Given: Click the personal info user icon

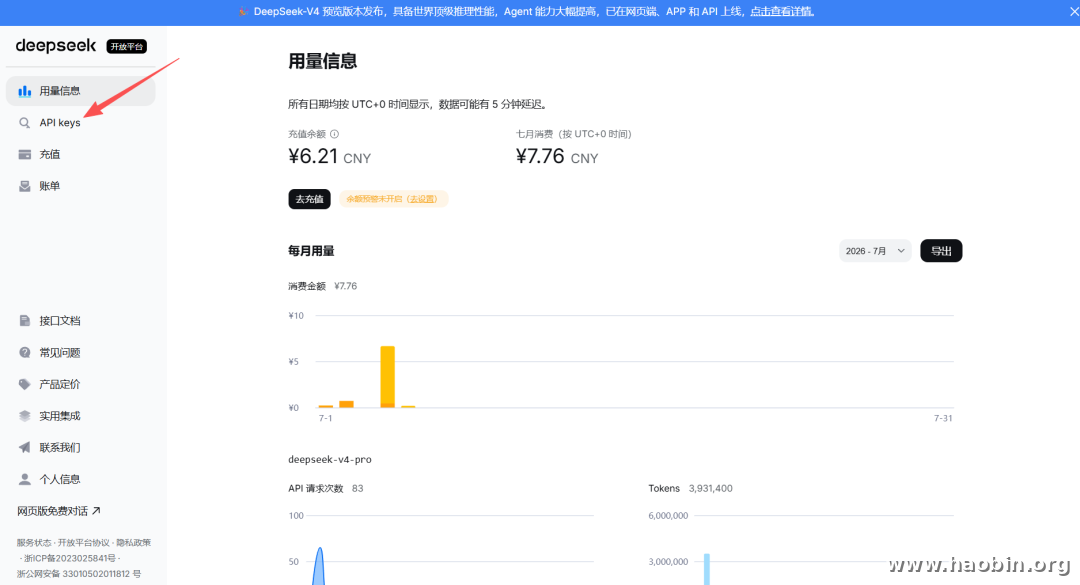Looking at the screenshot, I should click(x=25, y=479).
